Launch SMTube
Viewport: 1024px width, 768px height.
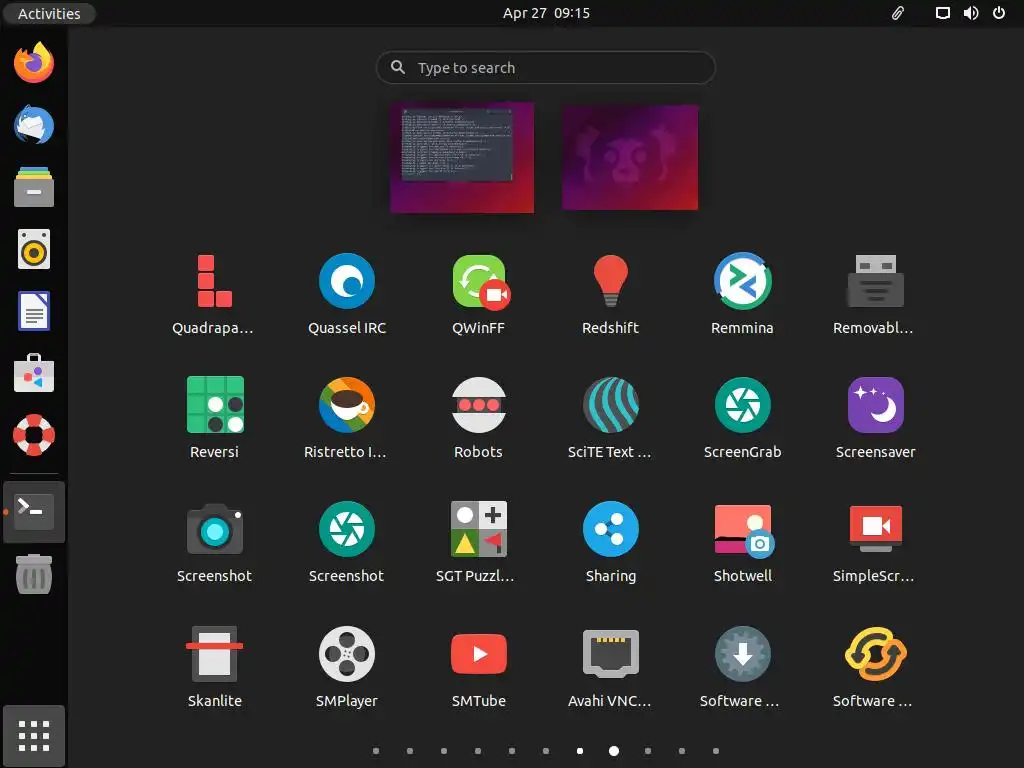pos(479,667)
